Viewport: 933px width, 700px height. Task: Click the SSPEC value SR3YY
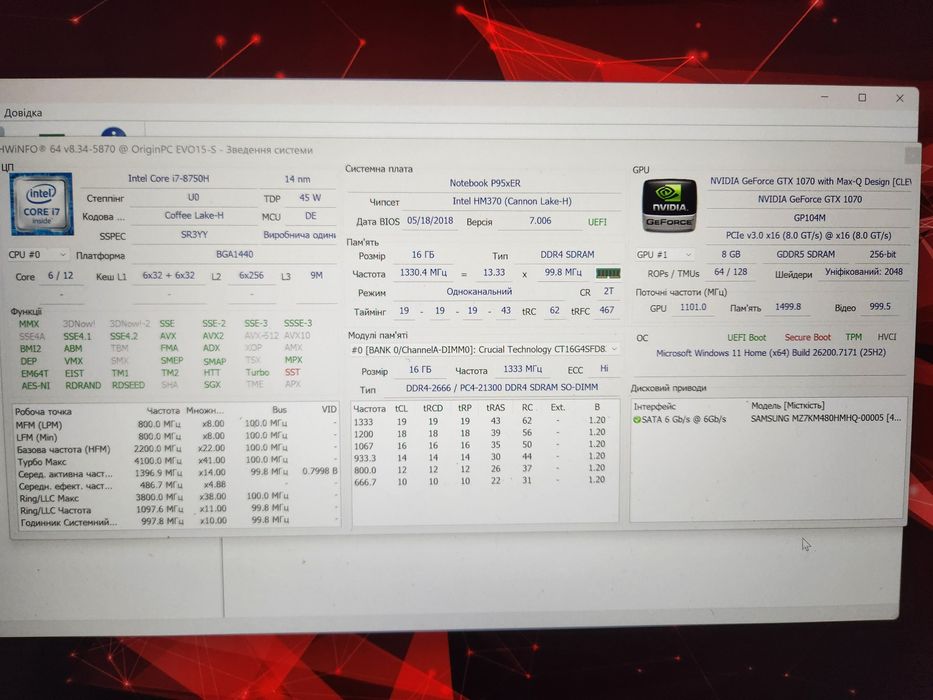pyautogui.click(x=194, y=235)
